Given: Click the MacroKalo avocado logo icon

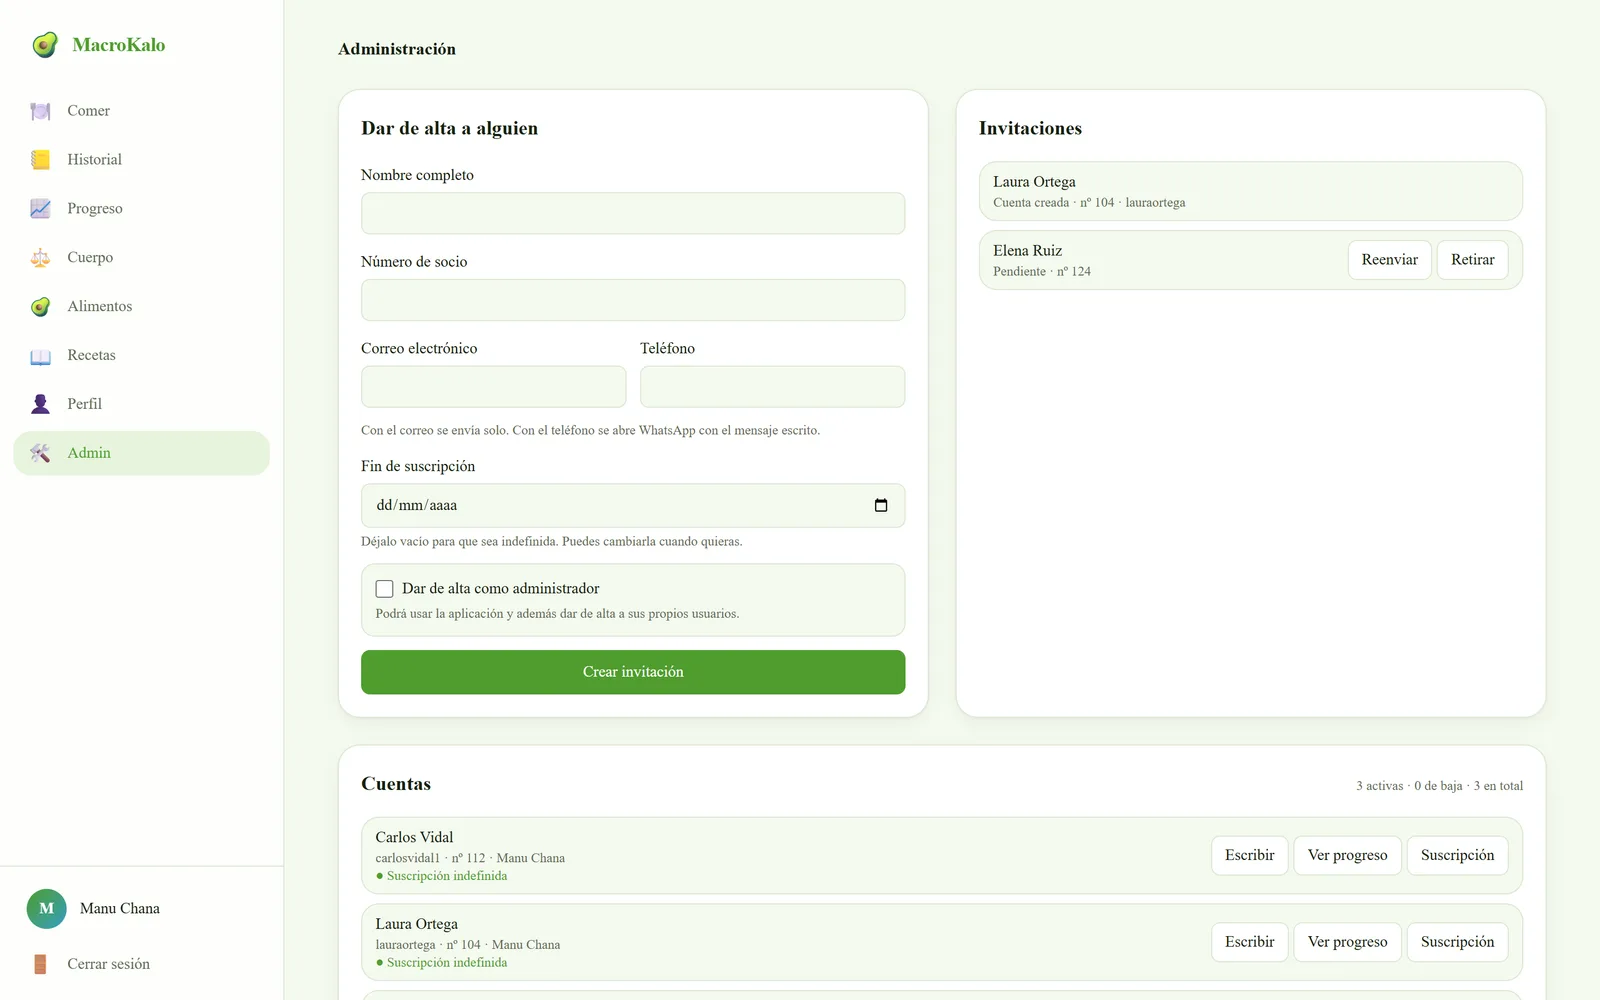Looking at the screenshot, I should (x=45, y=45).
